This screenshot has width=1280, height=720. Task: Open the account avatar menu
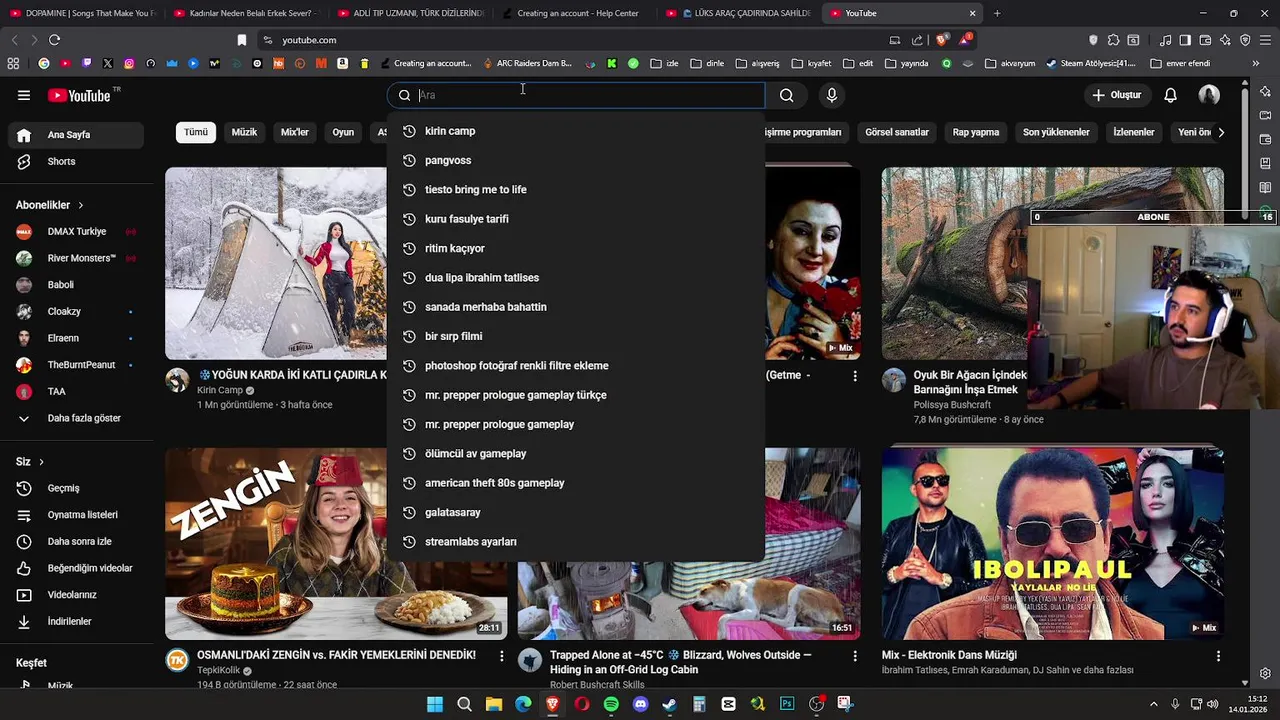1209,95
